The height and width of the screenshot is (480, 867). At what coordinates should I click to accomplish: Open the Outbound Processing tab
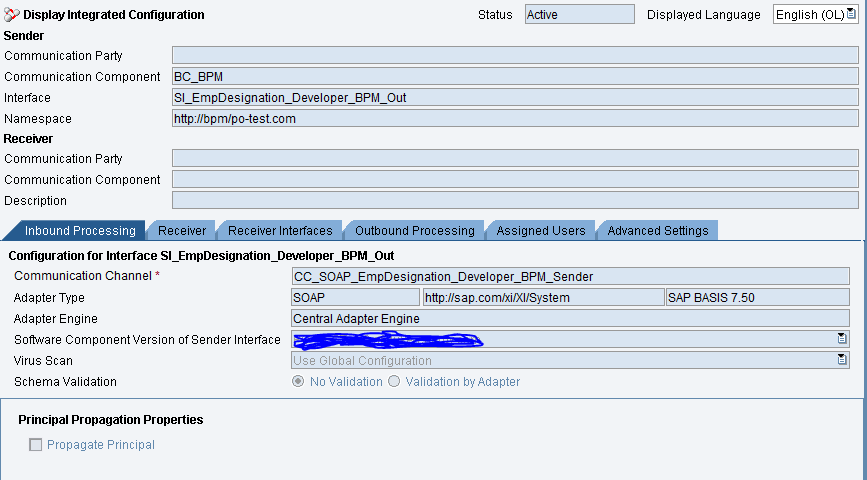[415, 231]
